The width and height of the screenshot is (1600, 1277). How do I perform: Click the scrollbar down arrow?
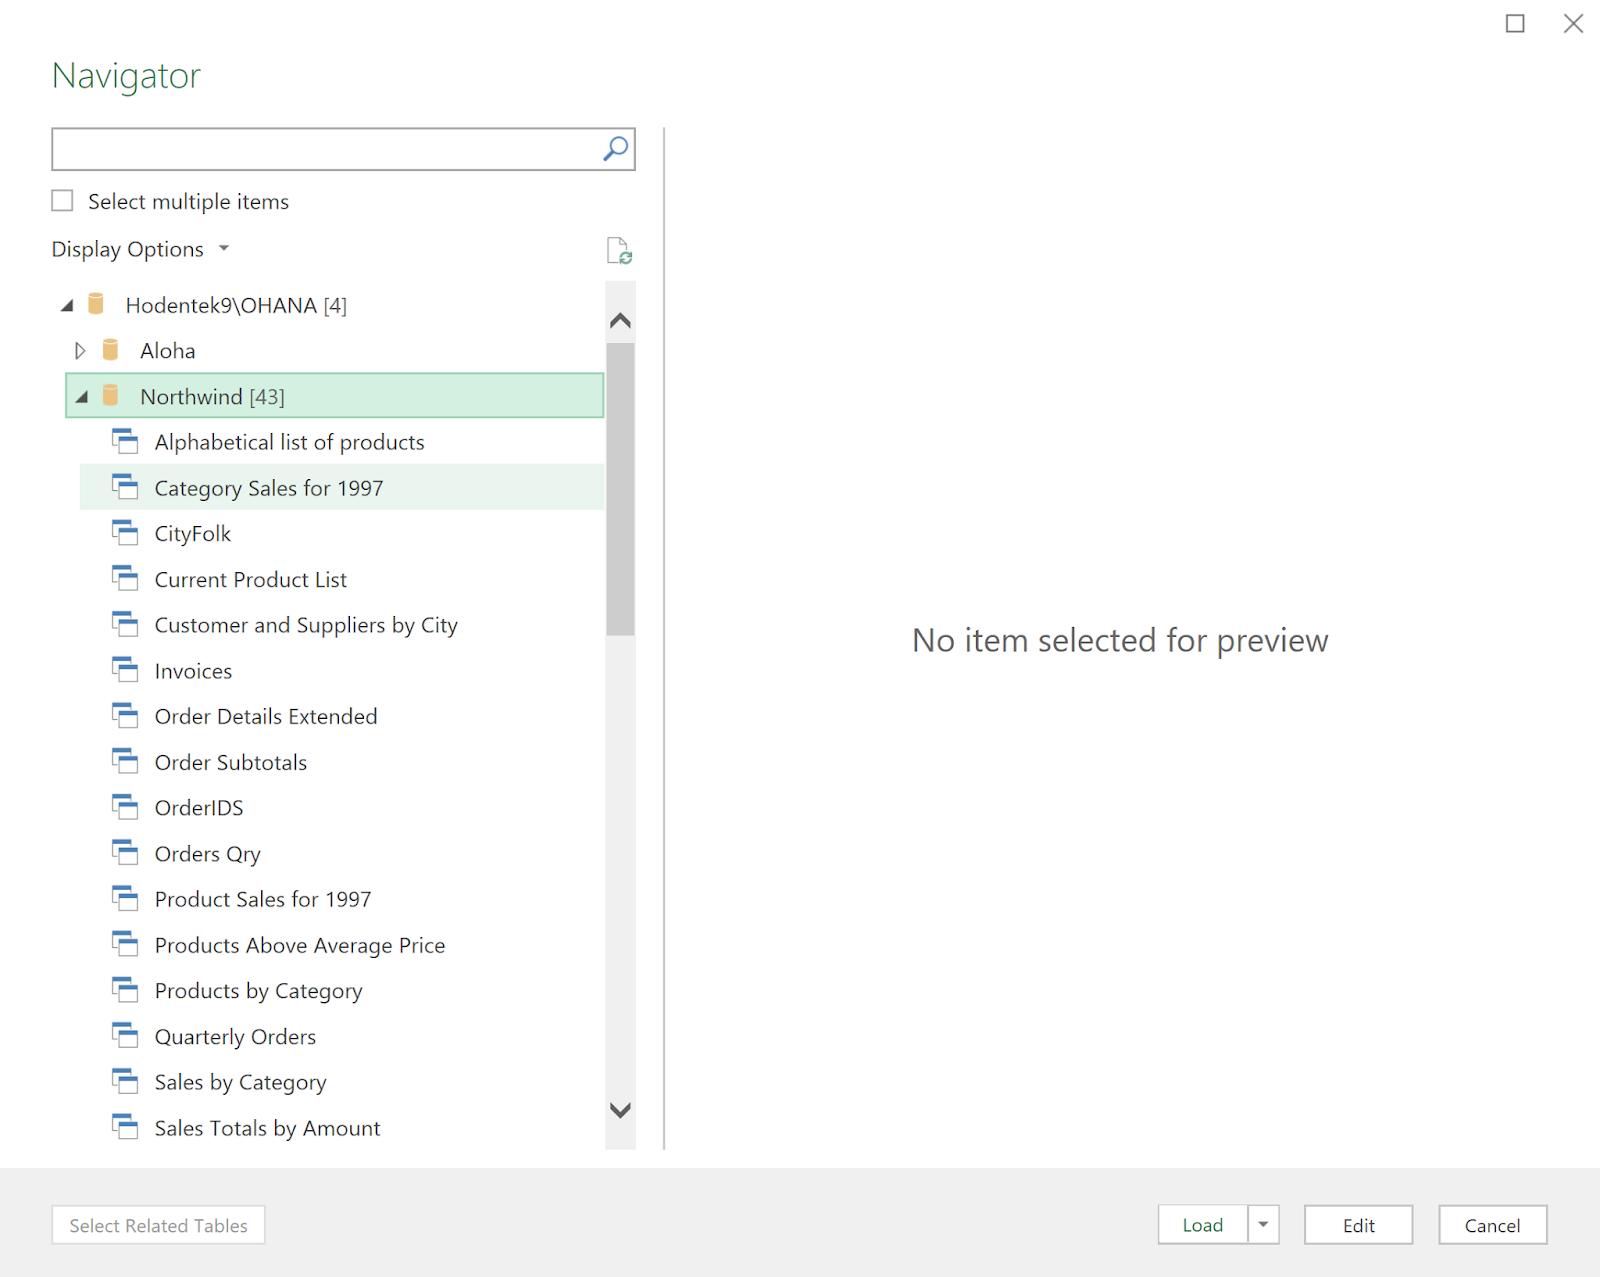tap(620, 1110)
